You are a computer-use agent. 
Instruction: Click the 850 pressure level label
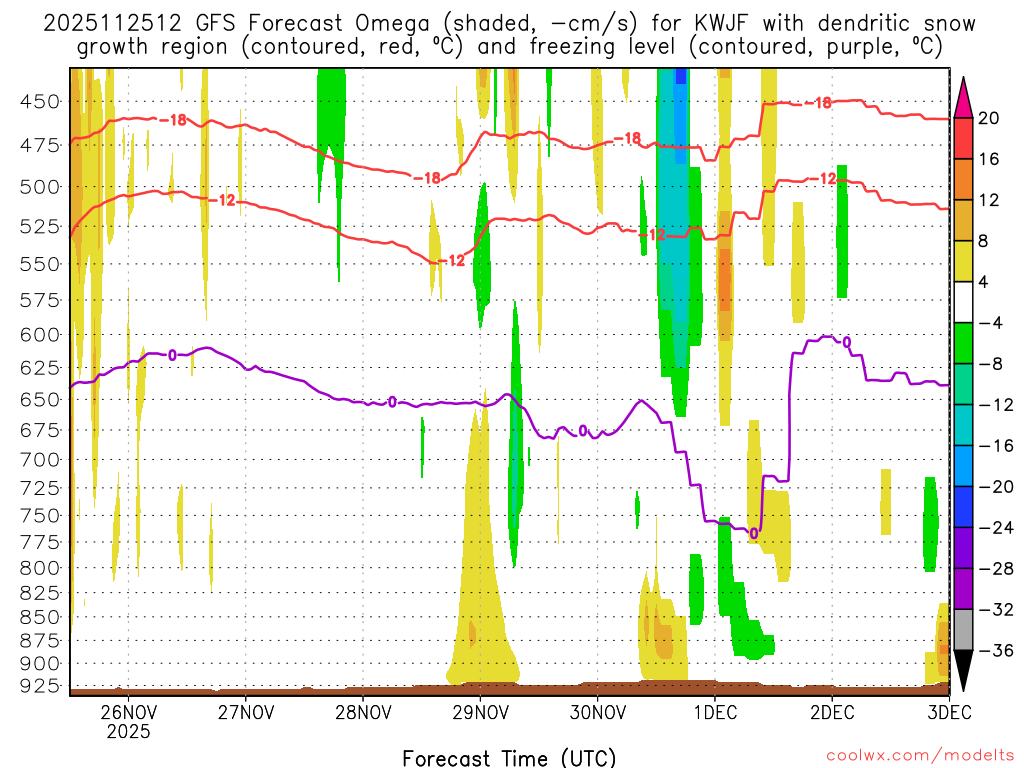(40, 617)
